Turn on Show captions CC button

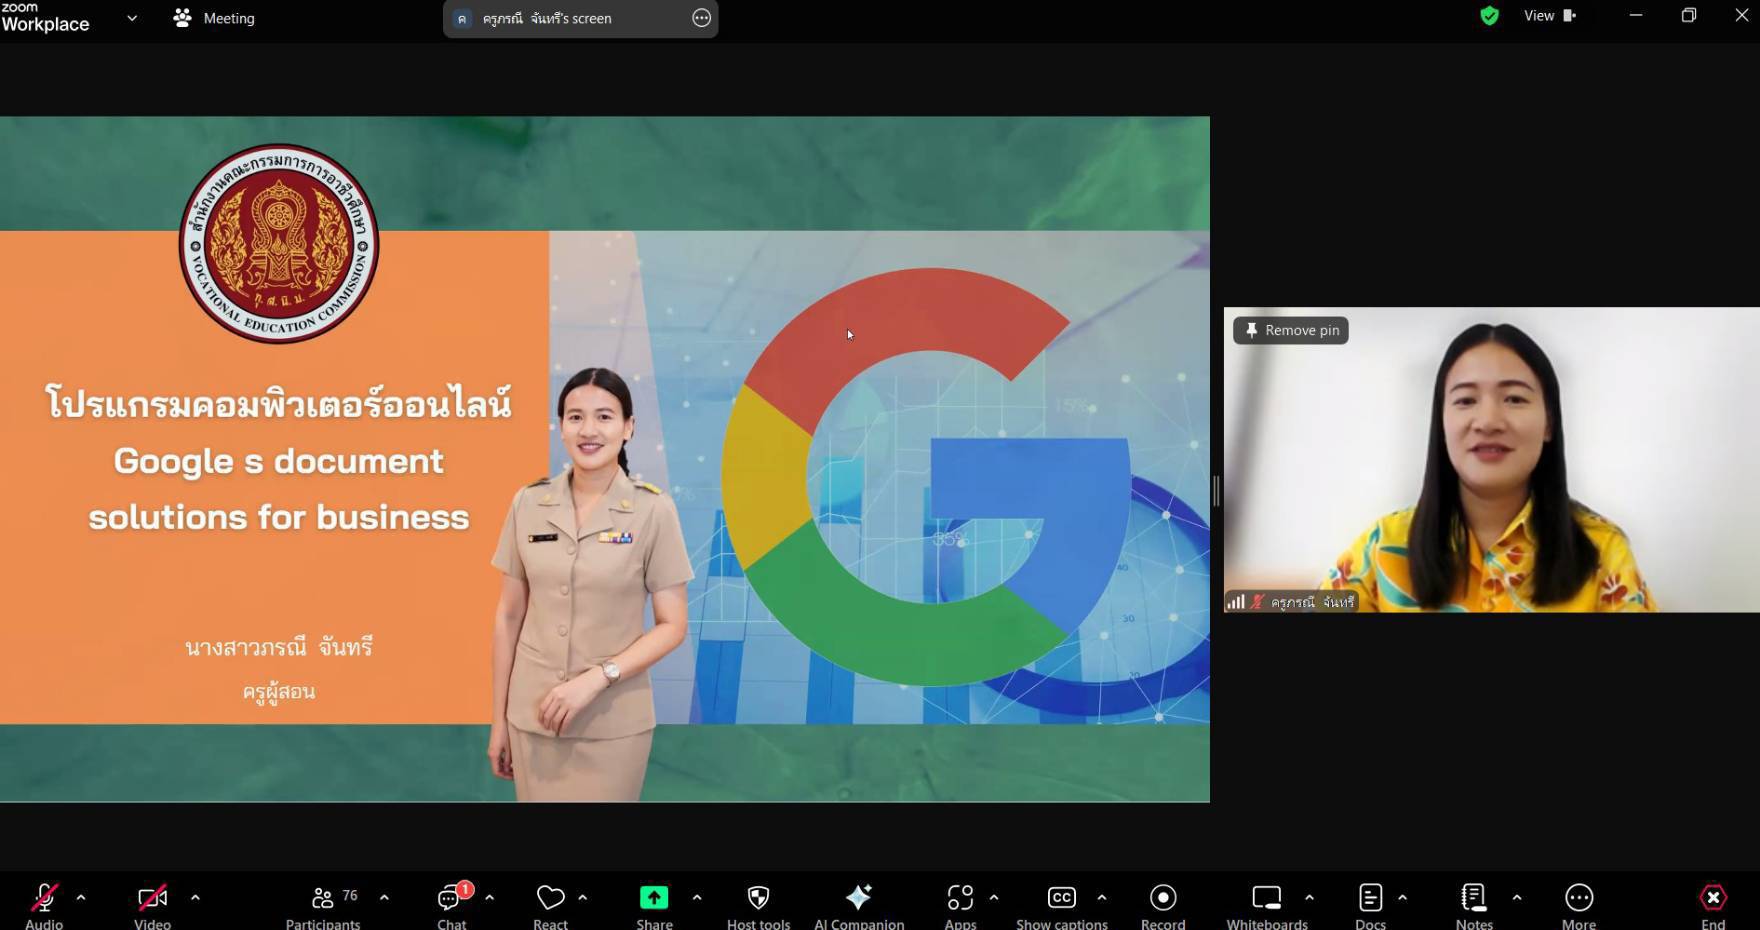1062,898
